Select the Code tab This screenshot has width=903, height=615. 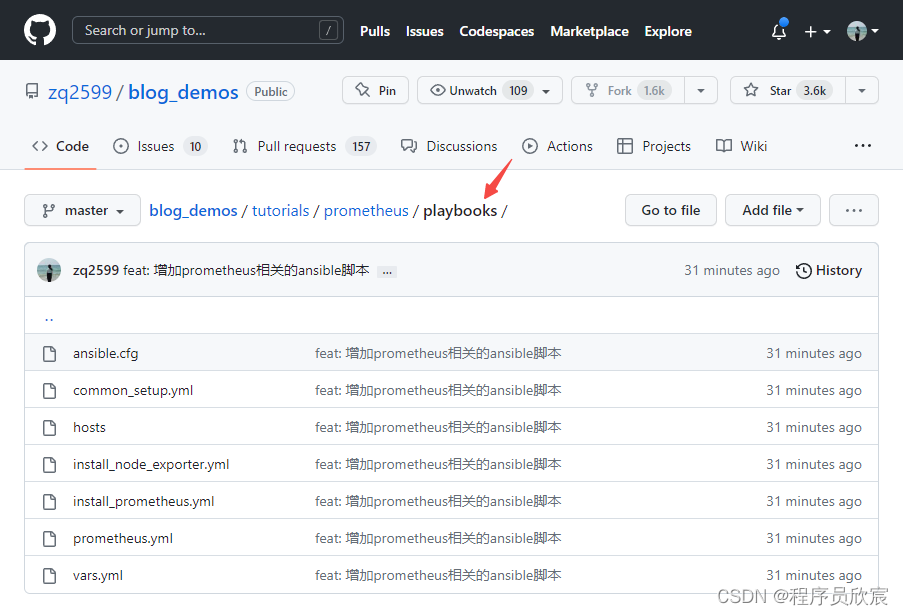point(60,146)
